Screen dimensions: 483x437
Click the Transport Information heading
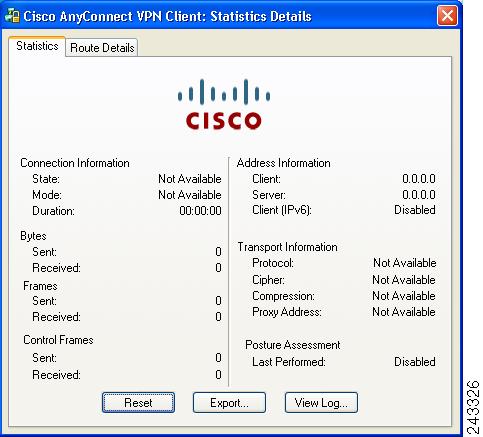(287, 247)
